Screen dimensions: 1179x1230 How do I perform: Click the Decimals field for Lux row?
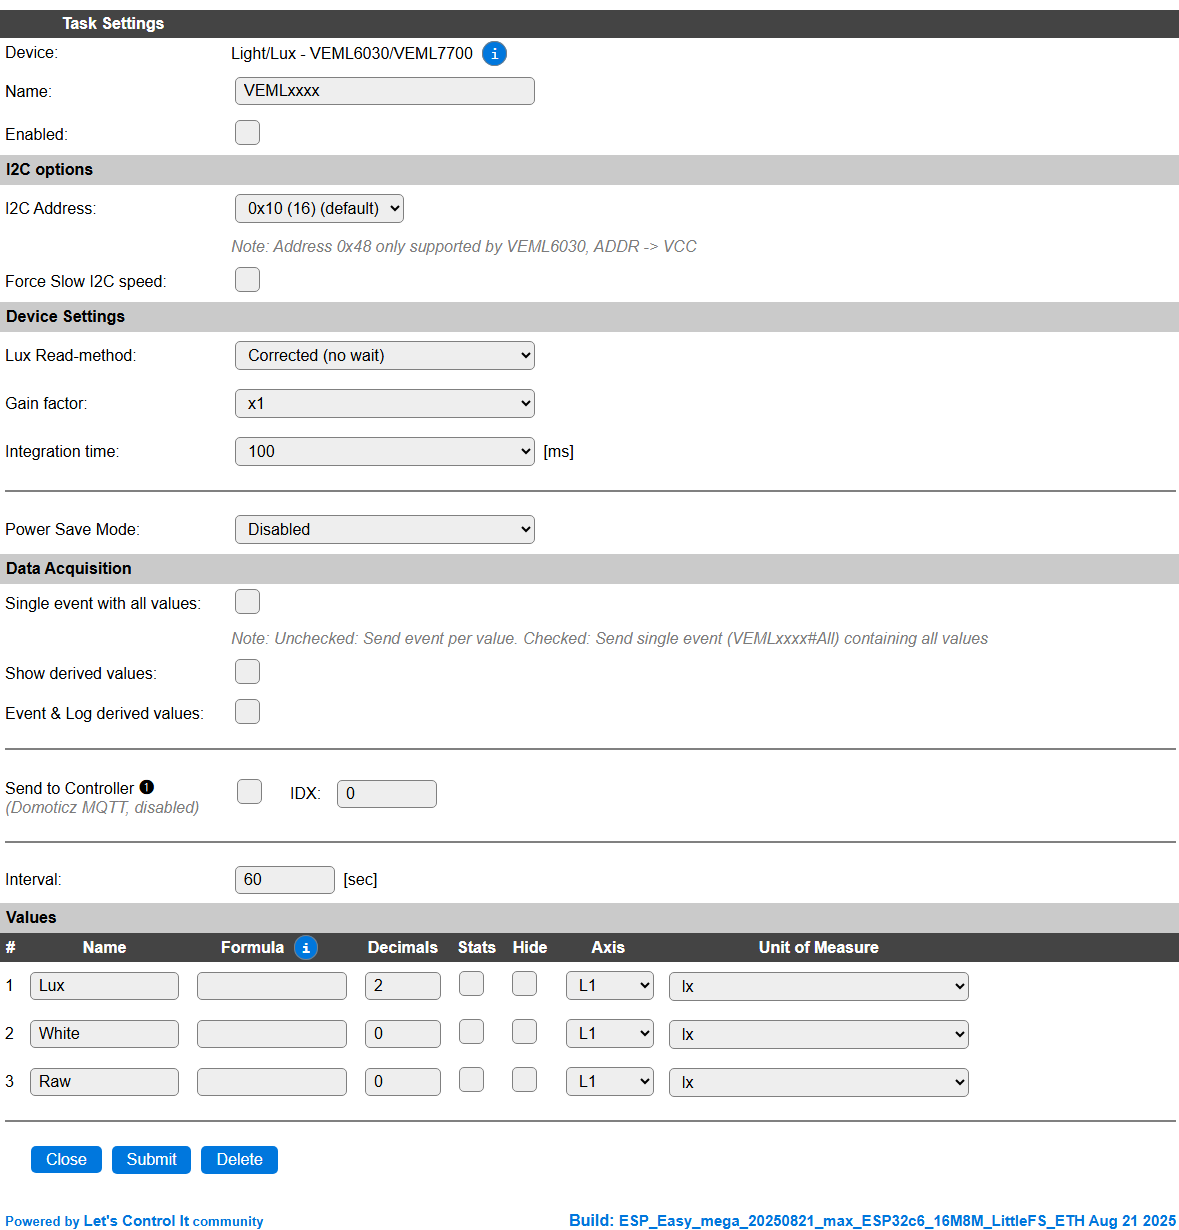click(x=403, y=986)
